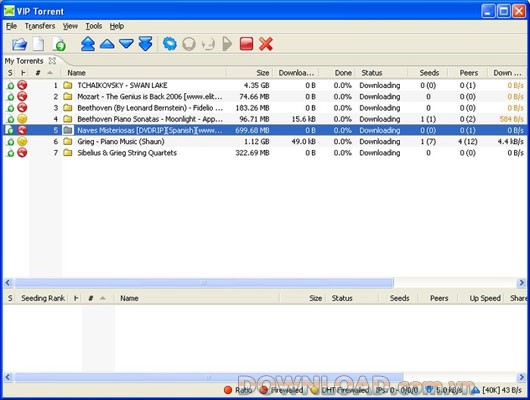Close the My Torrents tab
The height and width of the screenshot is (400, 530).
click(x=52, y=61)
